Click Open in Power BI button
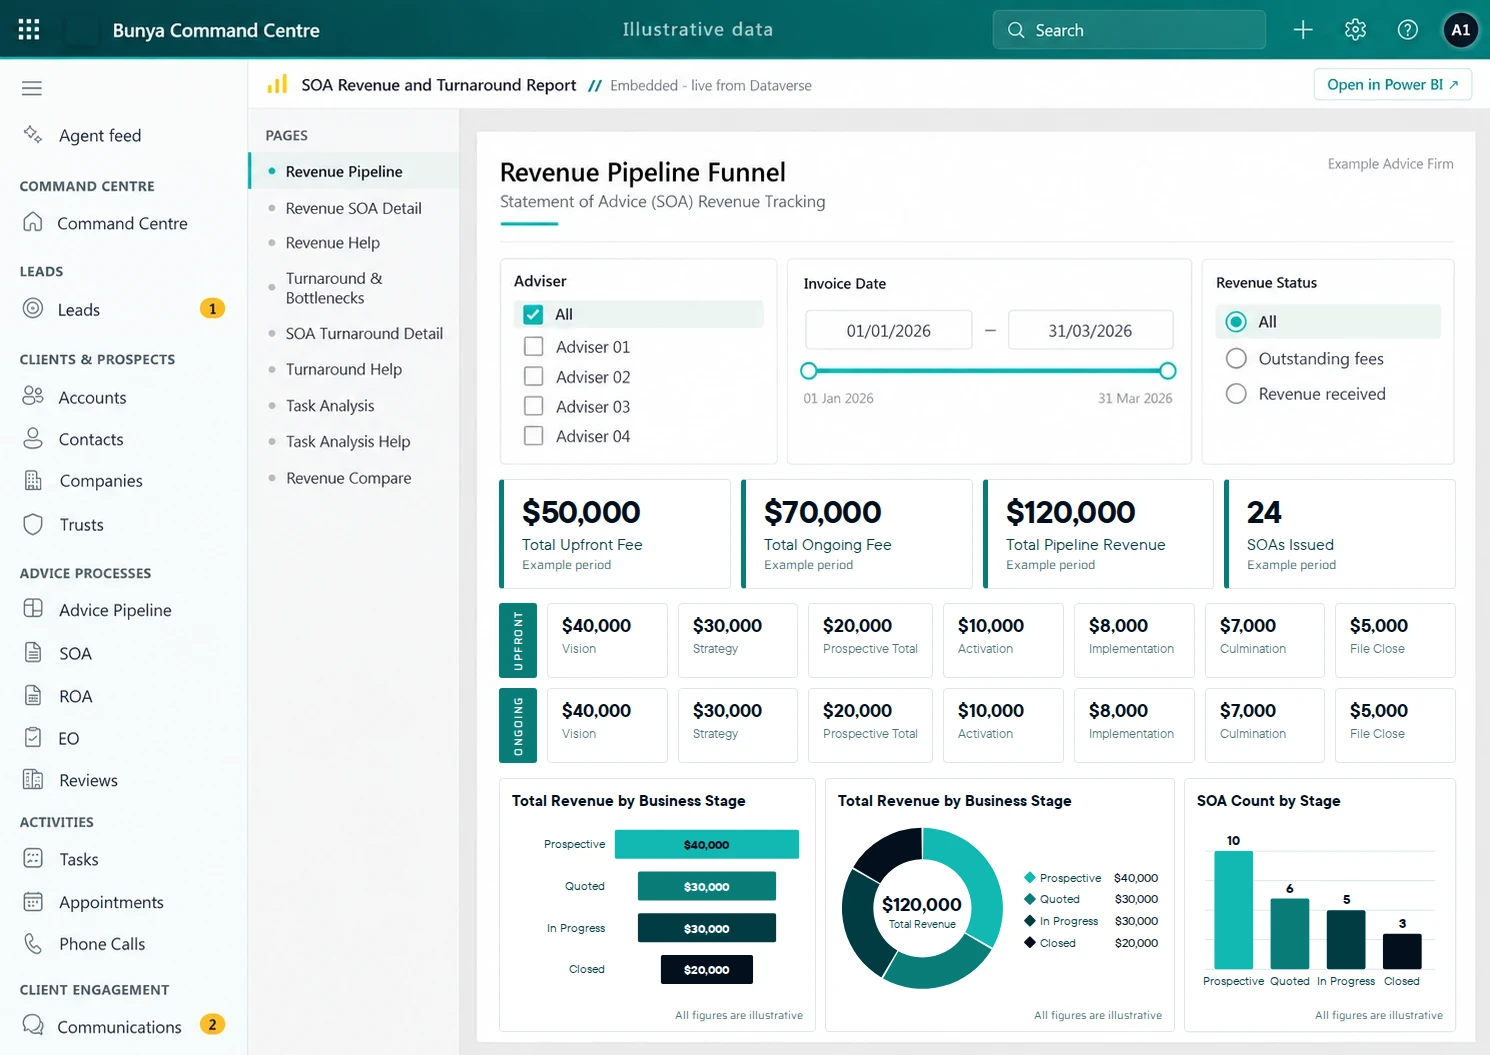Image resolution: width=1490 pixels, height=1055 pixels. click(x=1392, y=85)
